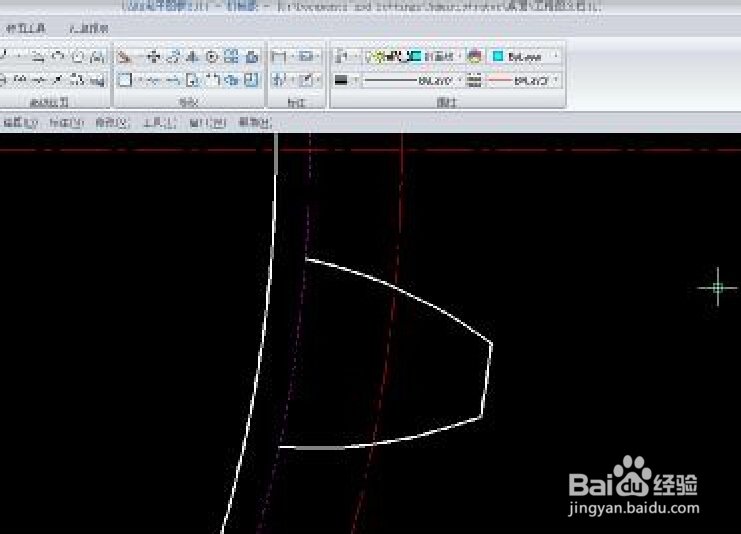The height and width of the screenshot is (534, 741).
Task: Select the array grid tool
Action: point(232,57)
